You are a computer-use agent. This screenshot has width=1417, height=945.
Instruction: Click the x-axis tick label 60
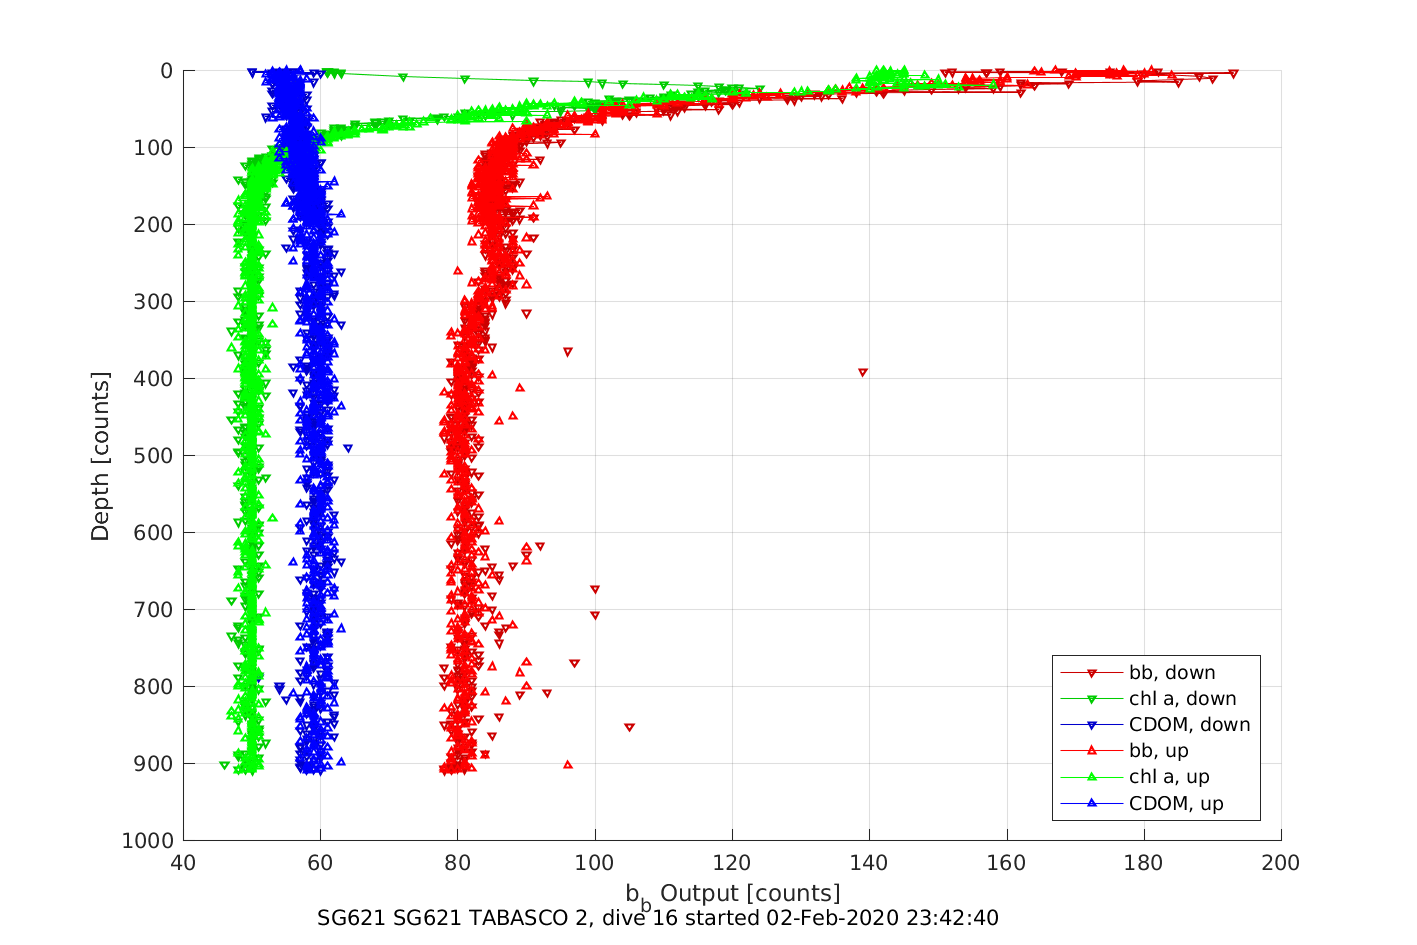[x=320, y=863]
